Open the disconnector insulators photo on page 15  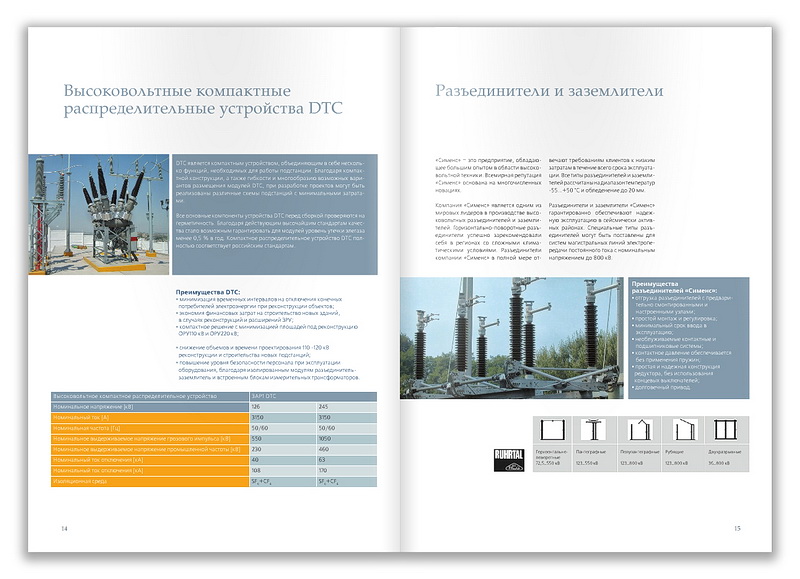click(x=512, y=338)
